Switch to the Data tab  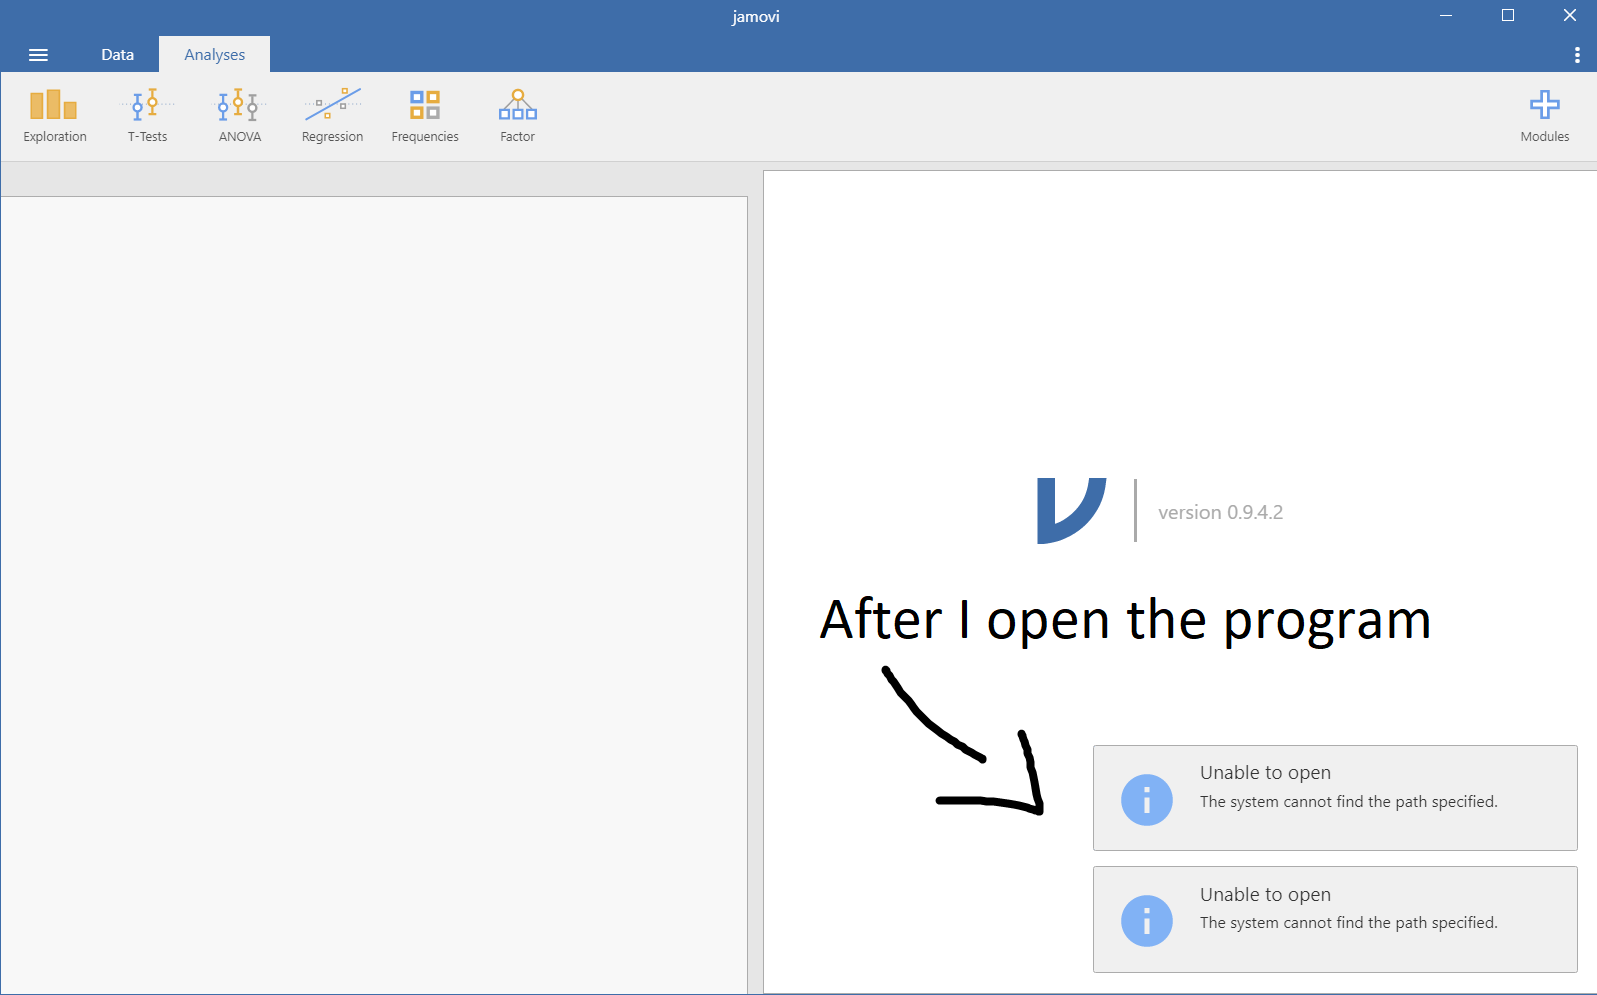pos(117,55)
